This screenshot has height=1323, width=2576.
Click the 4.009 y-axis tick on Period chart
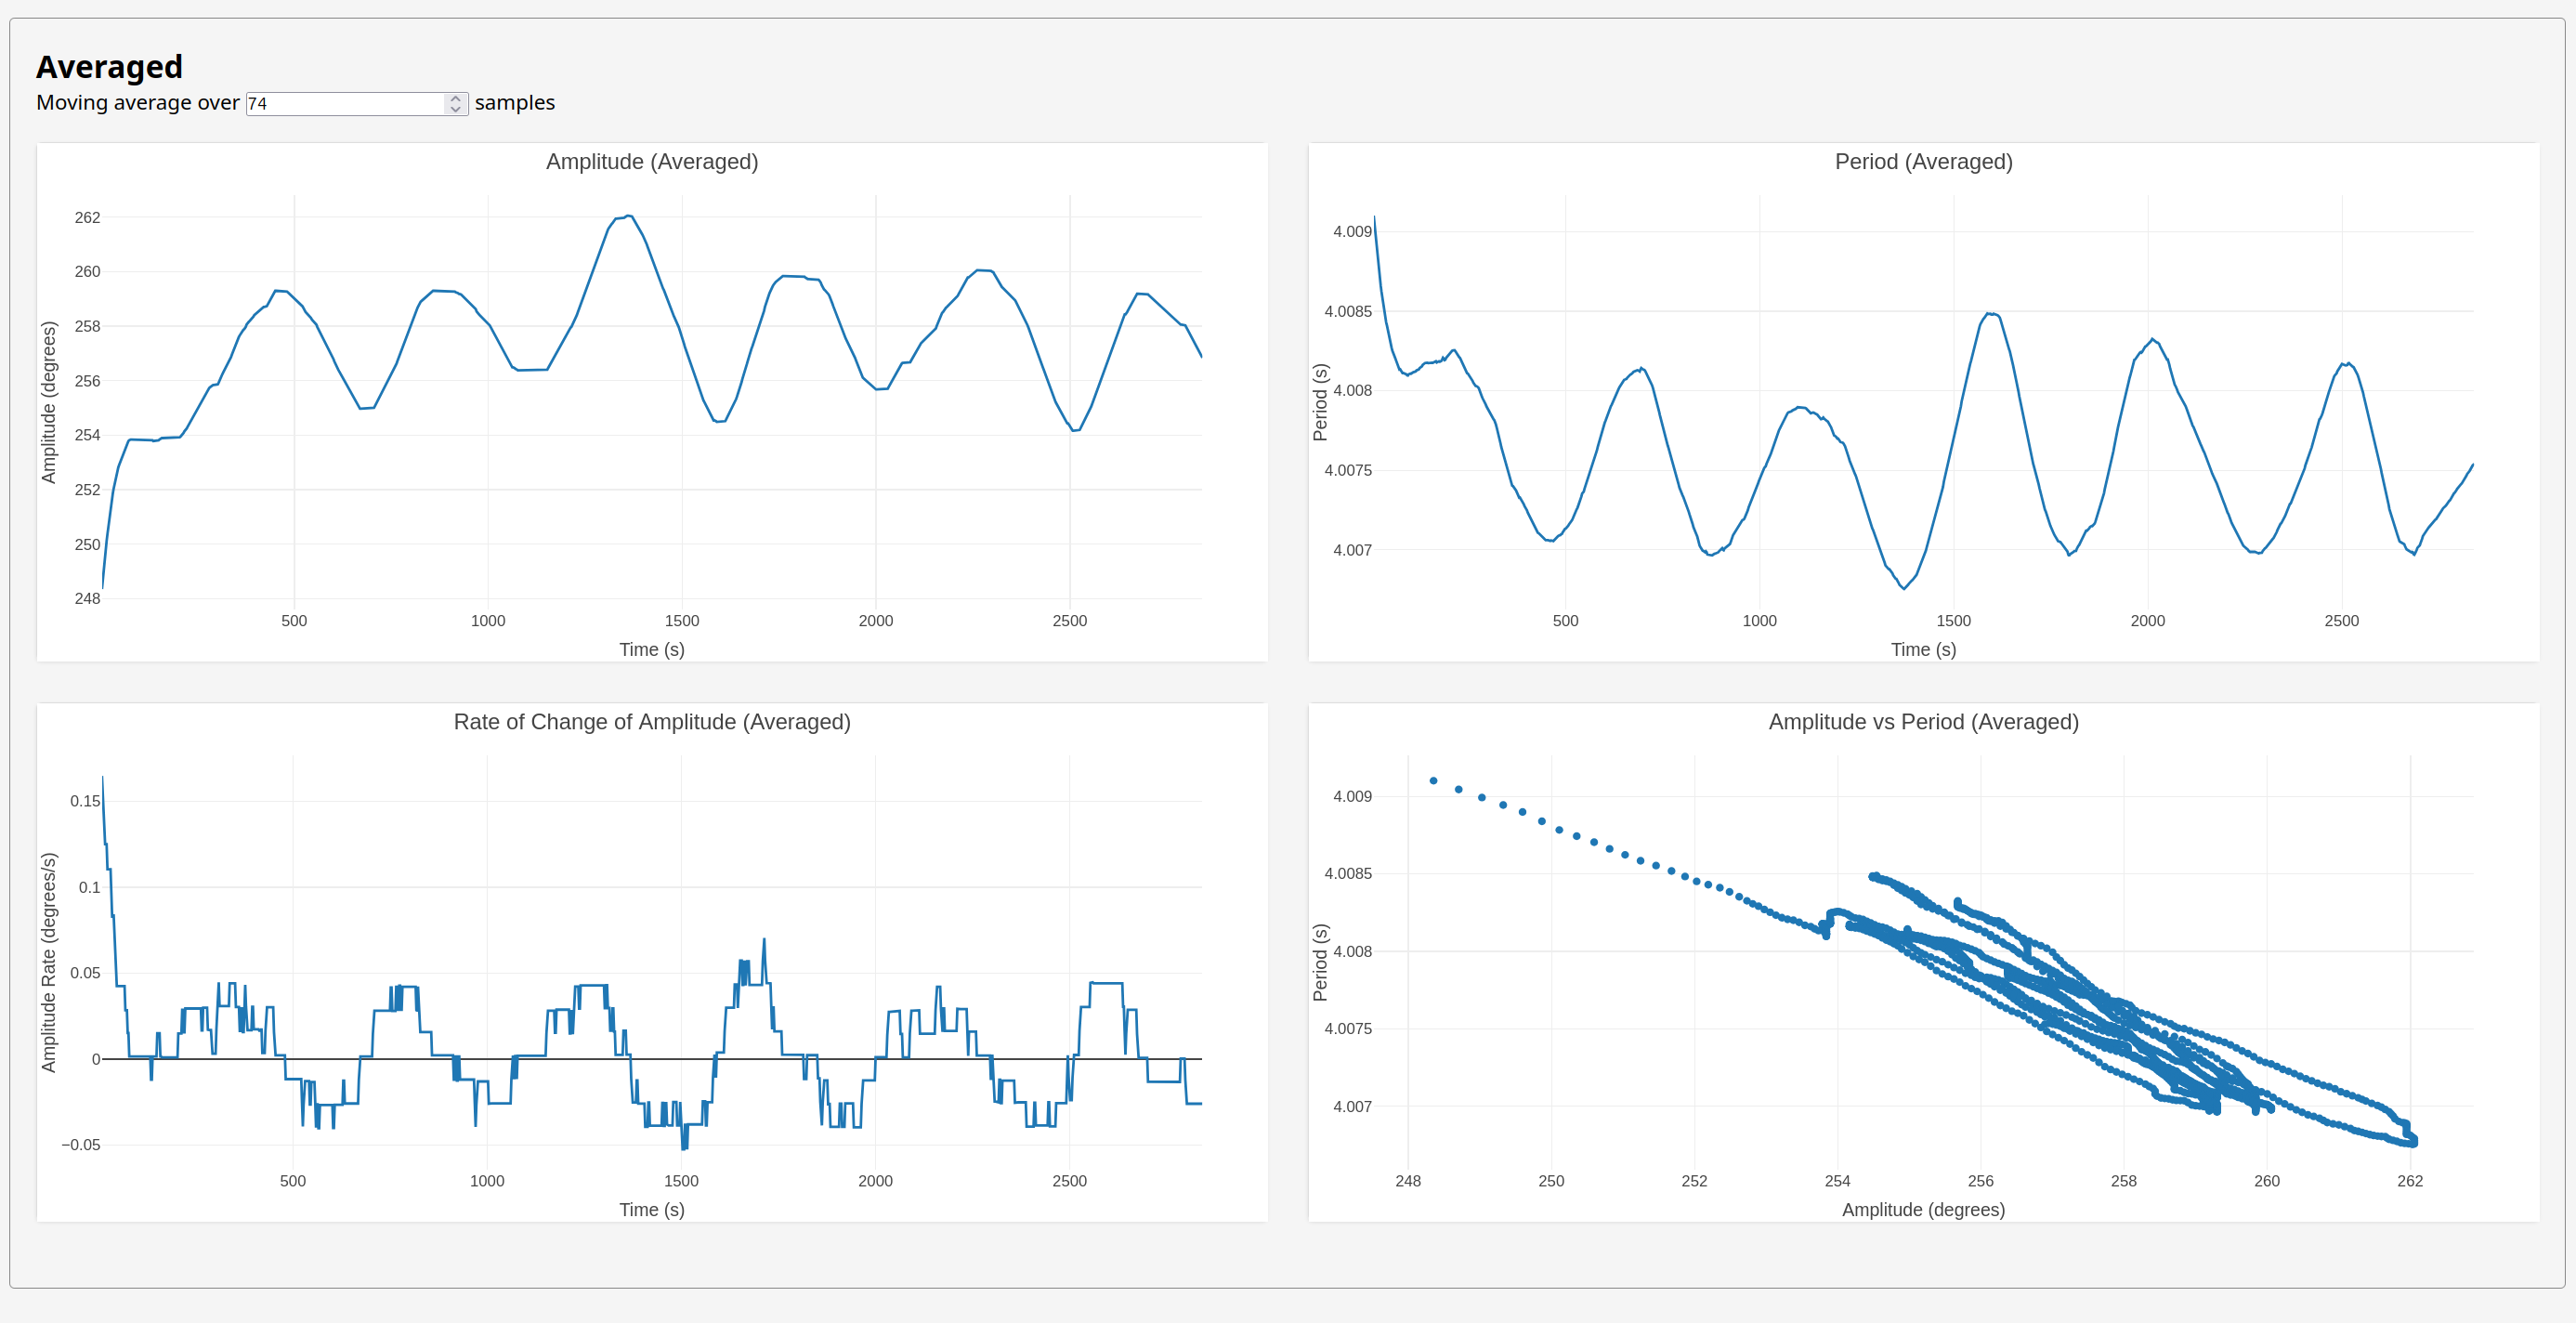[1352, 232]
